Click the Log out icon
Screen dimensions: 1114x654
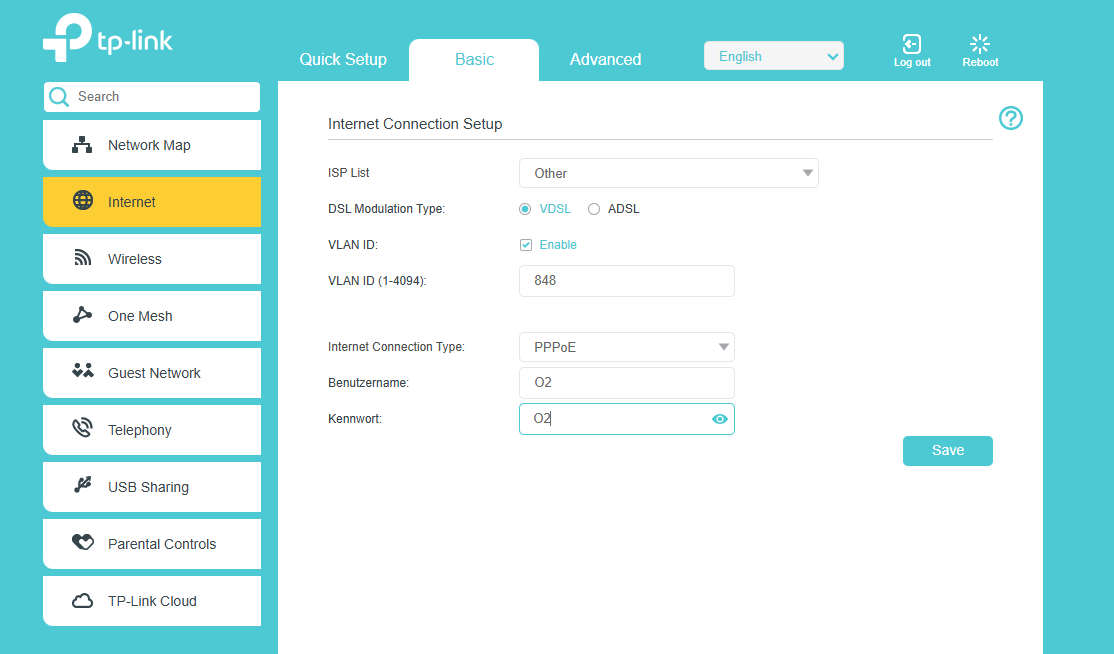click(911, 44)
